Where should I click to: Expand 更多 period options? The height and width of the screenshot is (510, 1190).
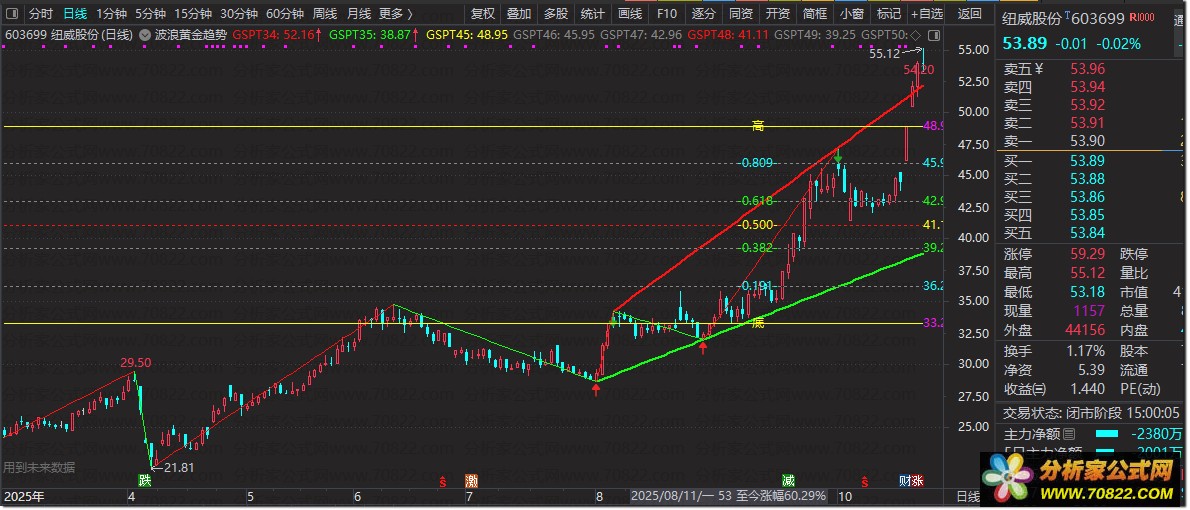coord(396,14)
